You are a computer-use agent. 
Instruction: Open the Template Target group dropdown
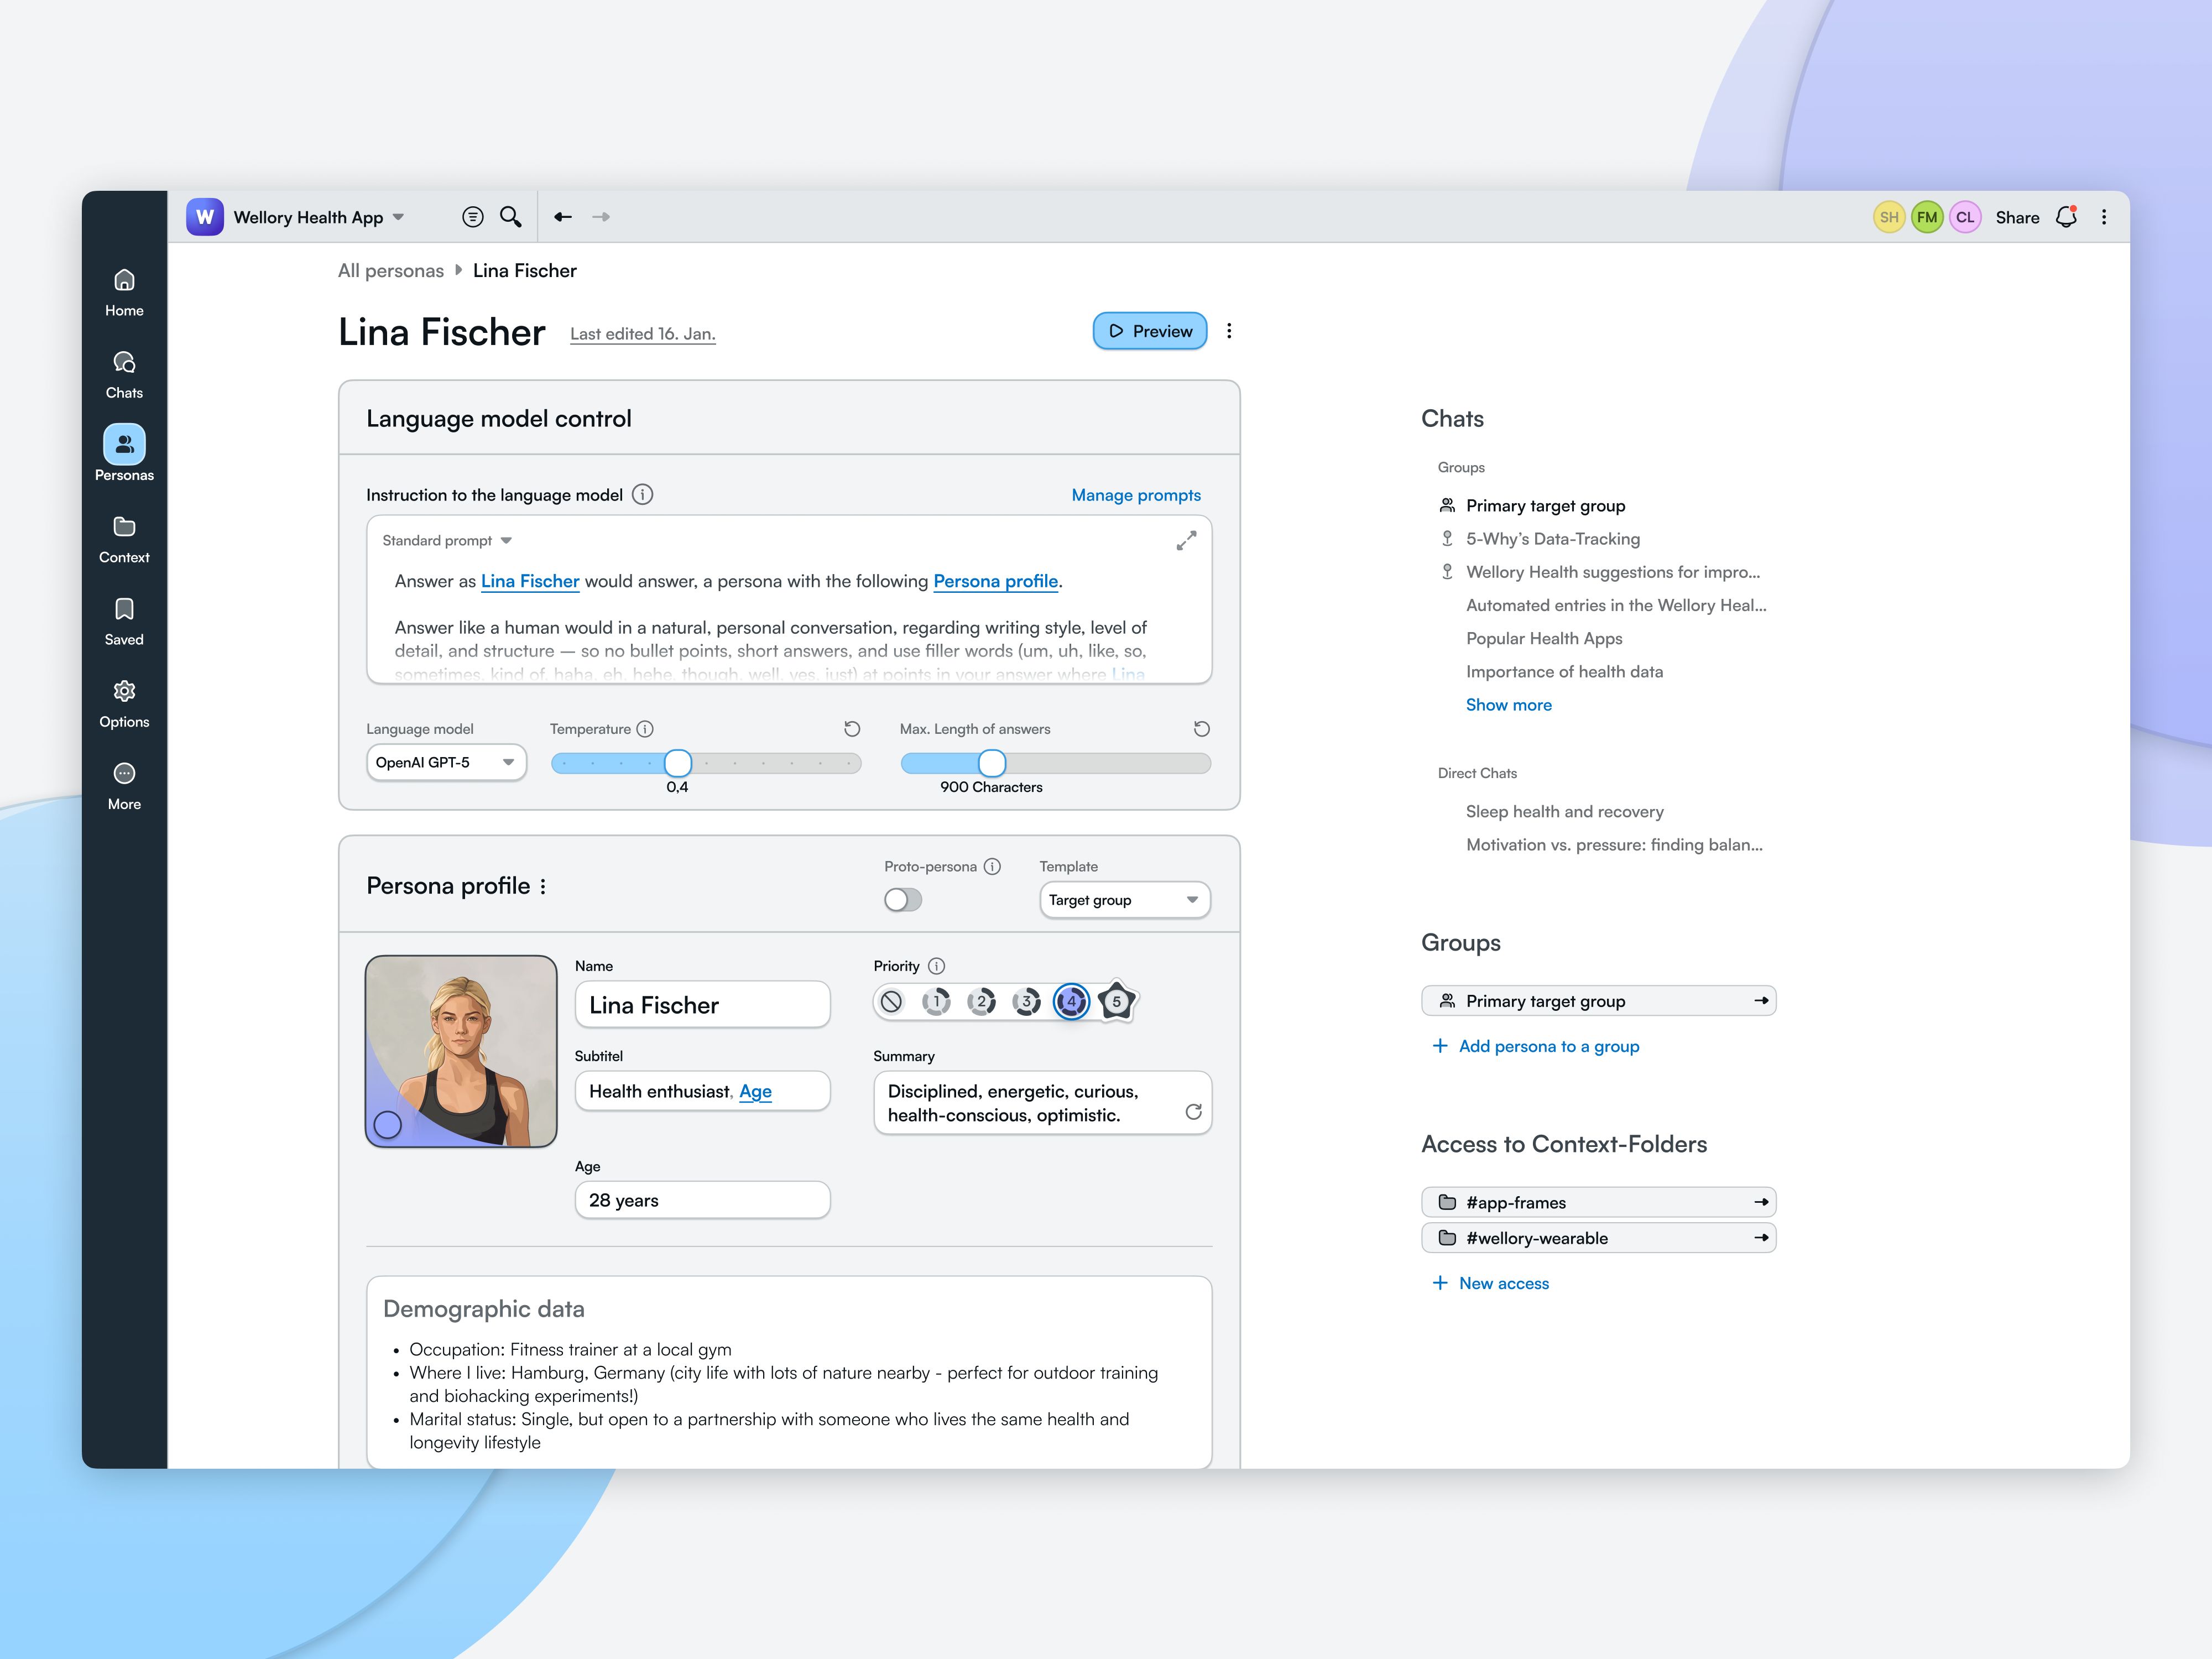pyautogui.click(x=1124, y=900)
